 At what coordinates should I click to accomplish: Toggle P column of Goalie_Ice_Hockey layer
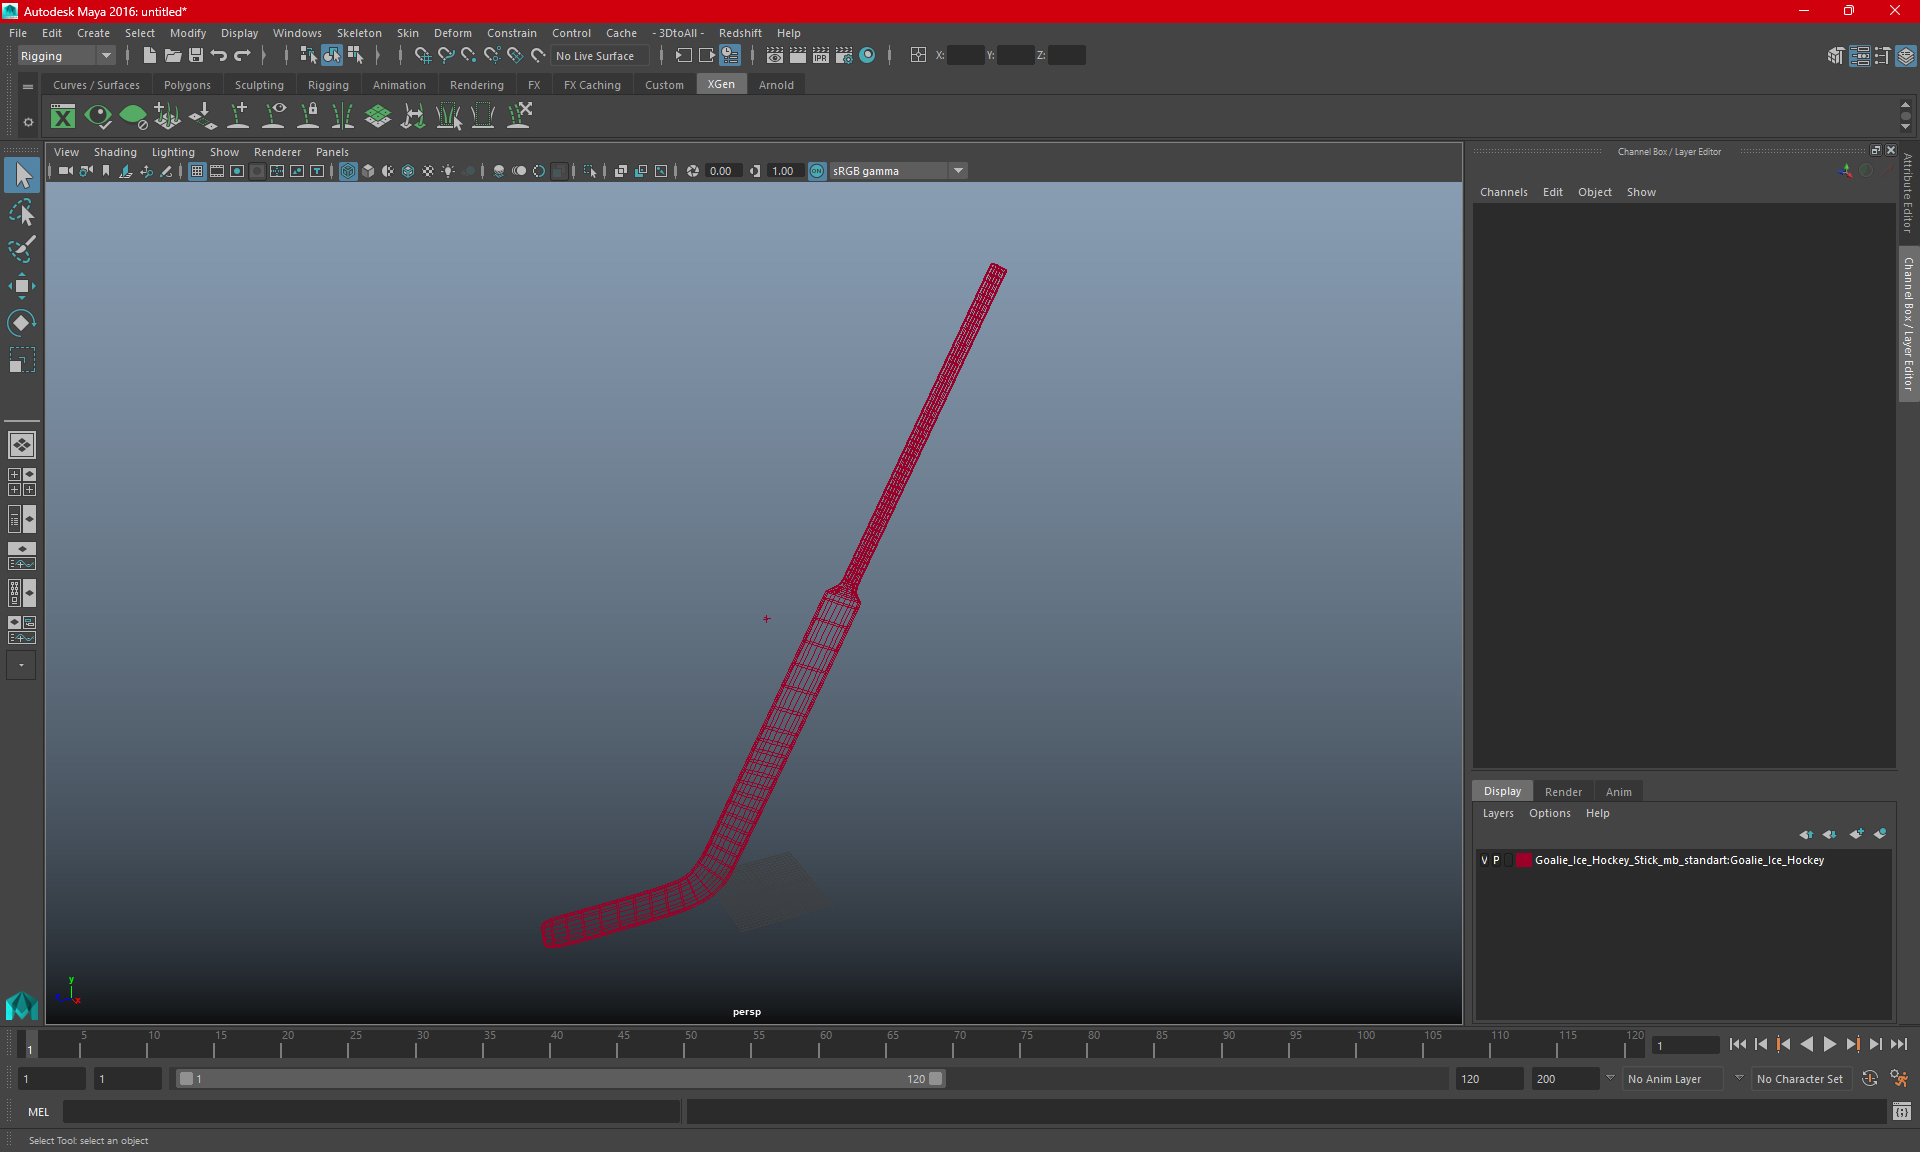tap(1499, 860)
